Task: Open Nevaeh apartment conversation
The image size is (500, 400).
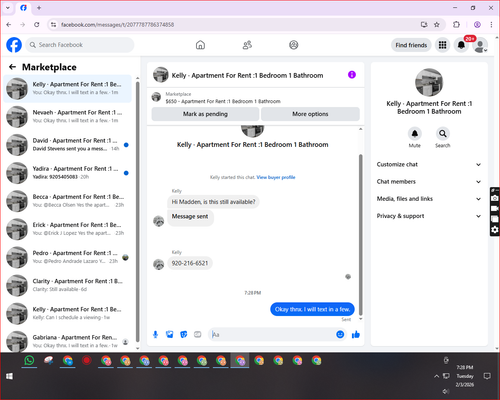Action: [68, 117]
